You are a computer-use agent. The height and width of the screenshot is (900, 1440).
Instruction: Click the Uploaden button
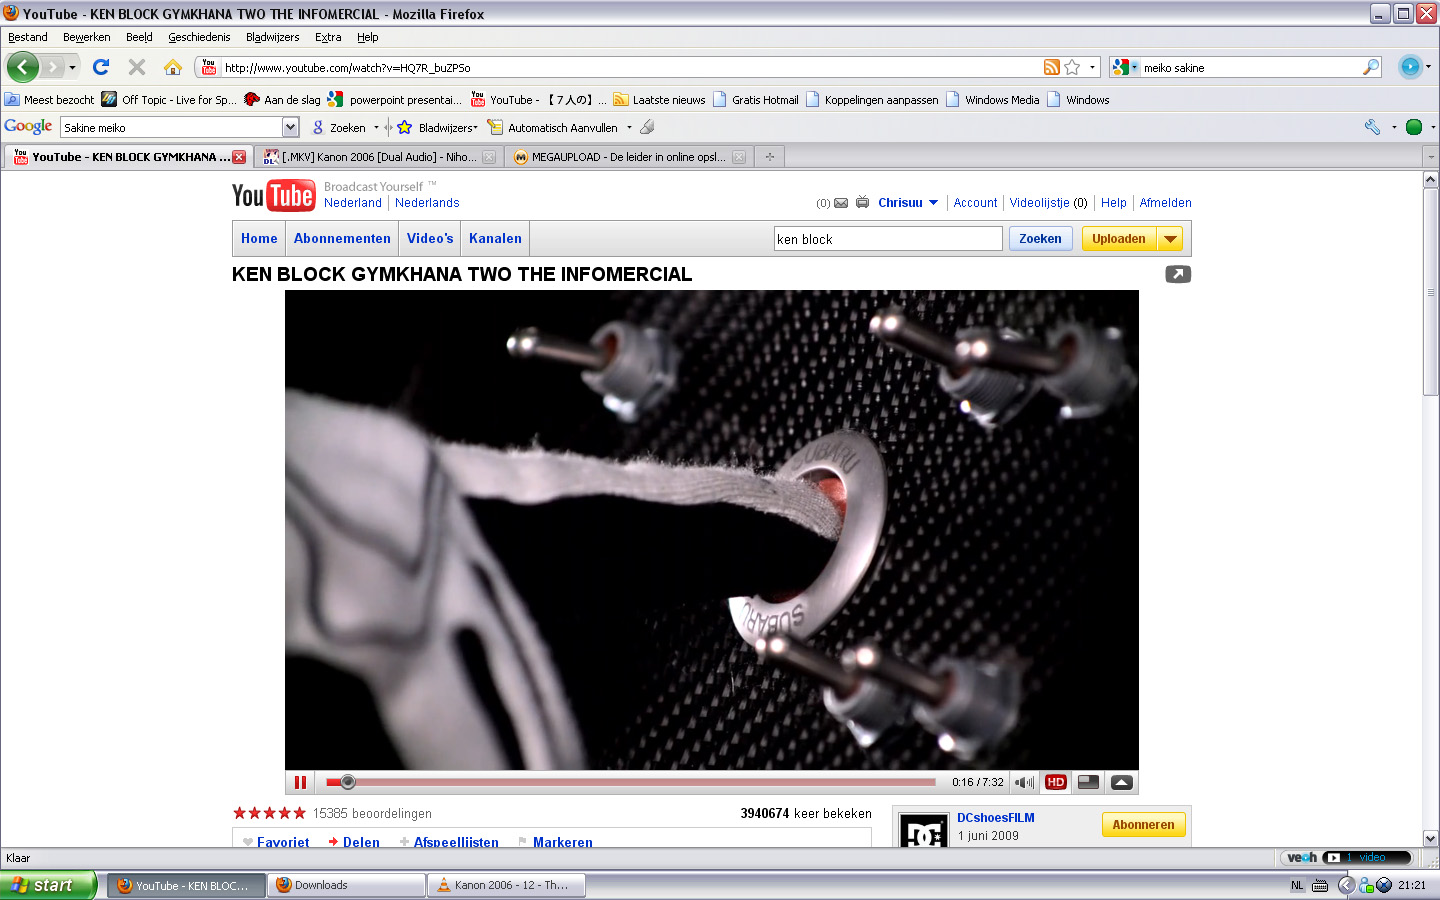(x=1119, y=239)
